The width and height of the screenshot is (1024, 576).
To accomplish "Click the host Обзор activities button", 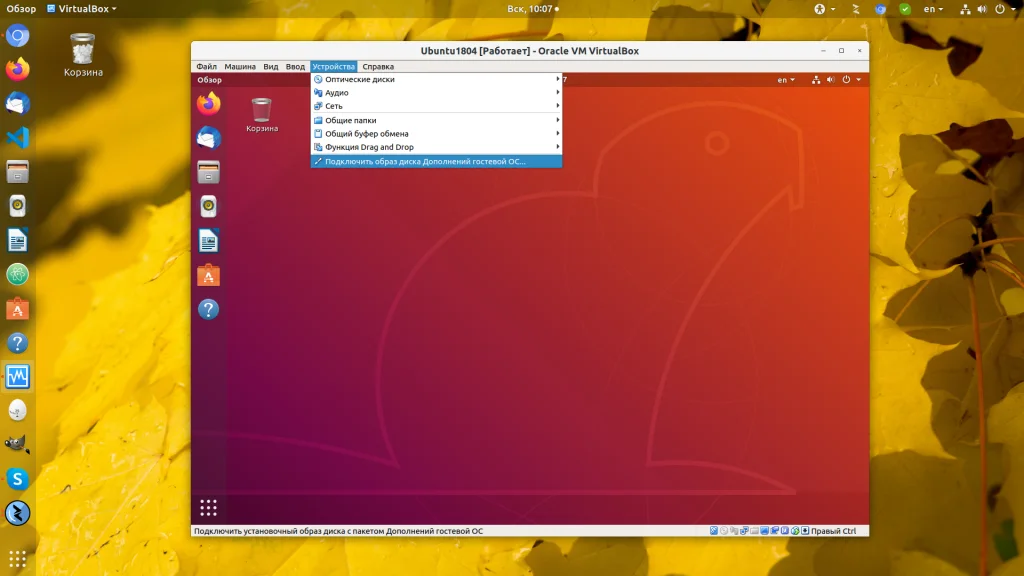I will click(x=21, y=9).
